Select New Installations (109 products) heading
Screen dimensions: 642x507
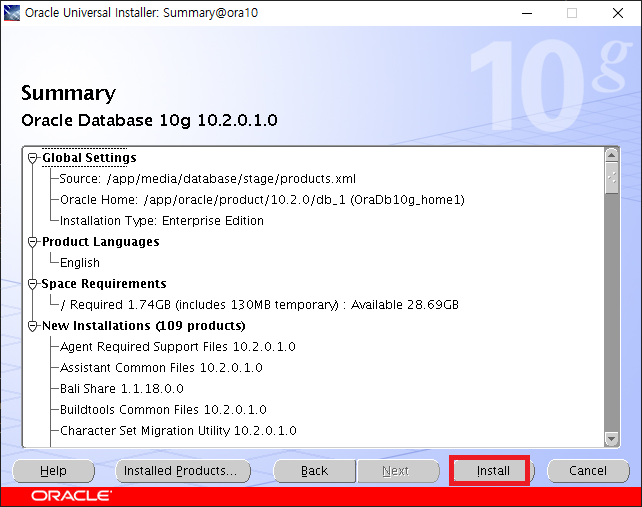[x=144, y=326]
